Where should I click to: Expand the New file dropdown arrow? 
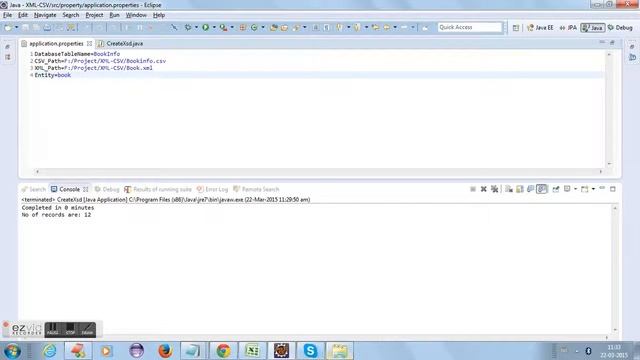[16, 27]
